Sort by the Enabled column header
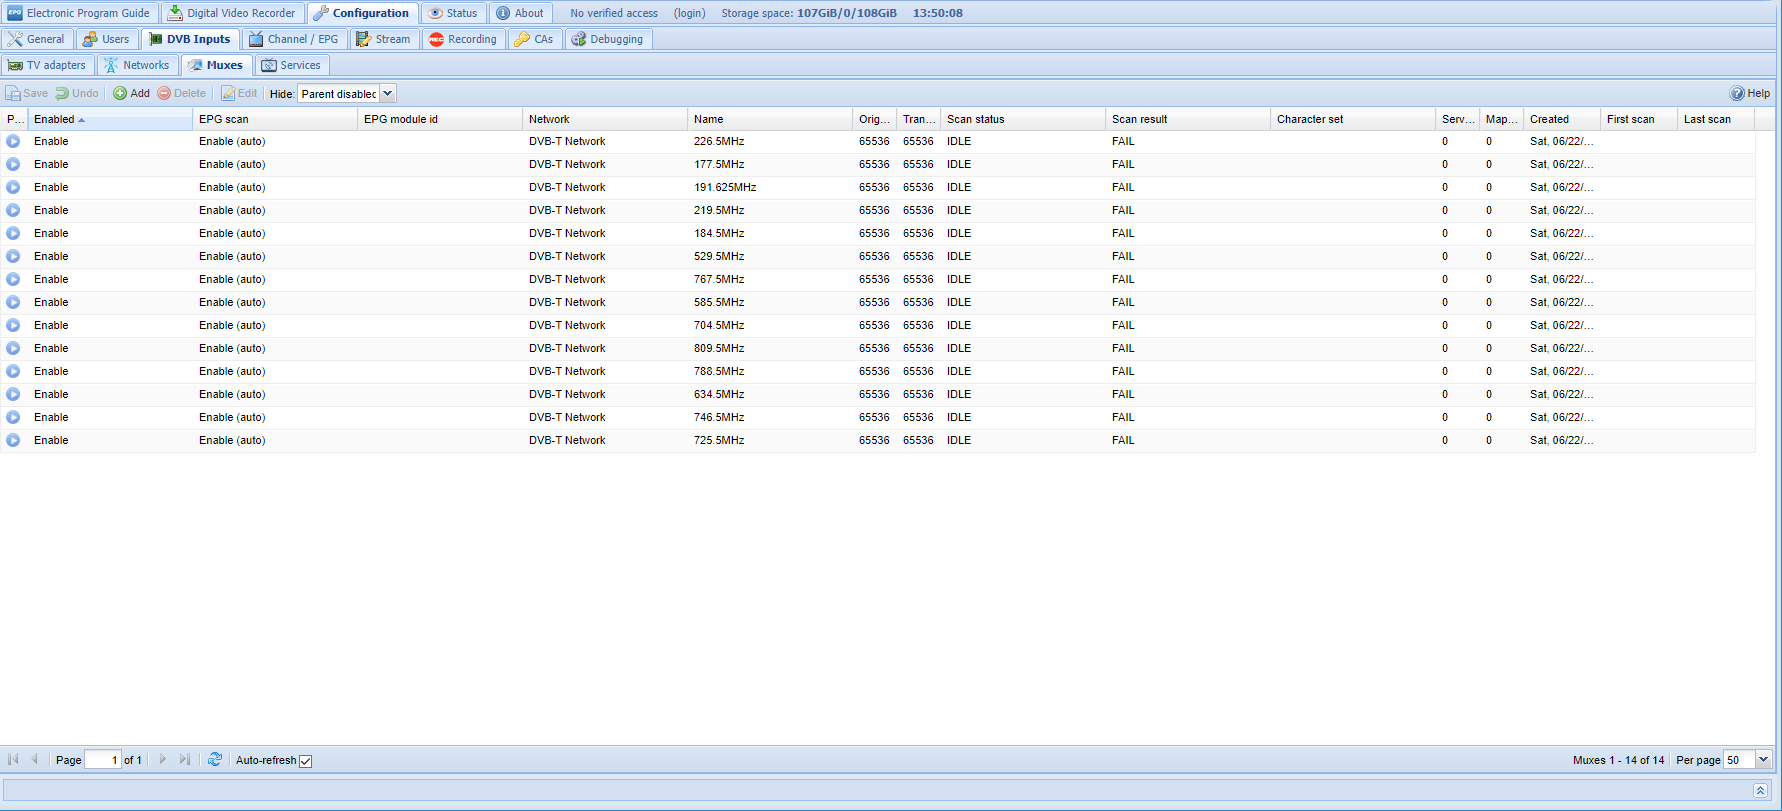Screen dimensions: 1782x811 pos(54,119)
